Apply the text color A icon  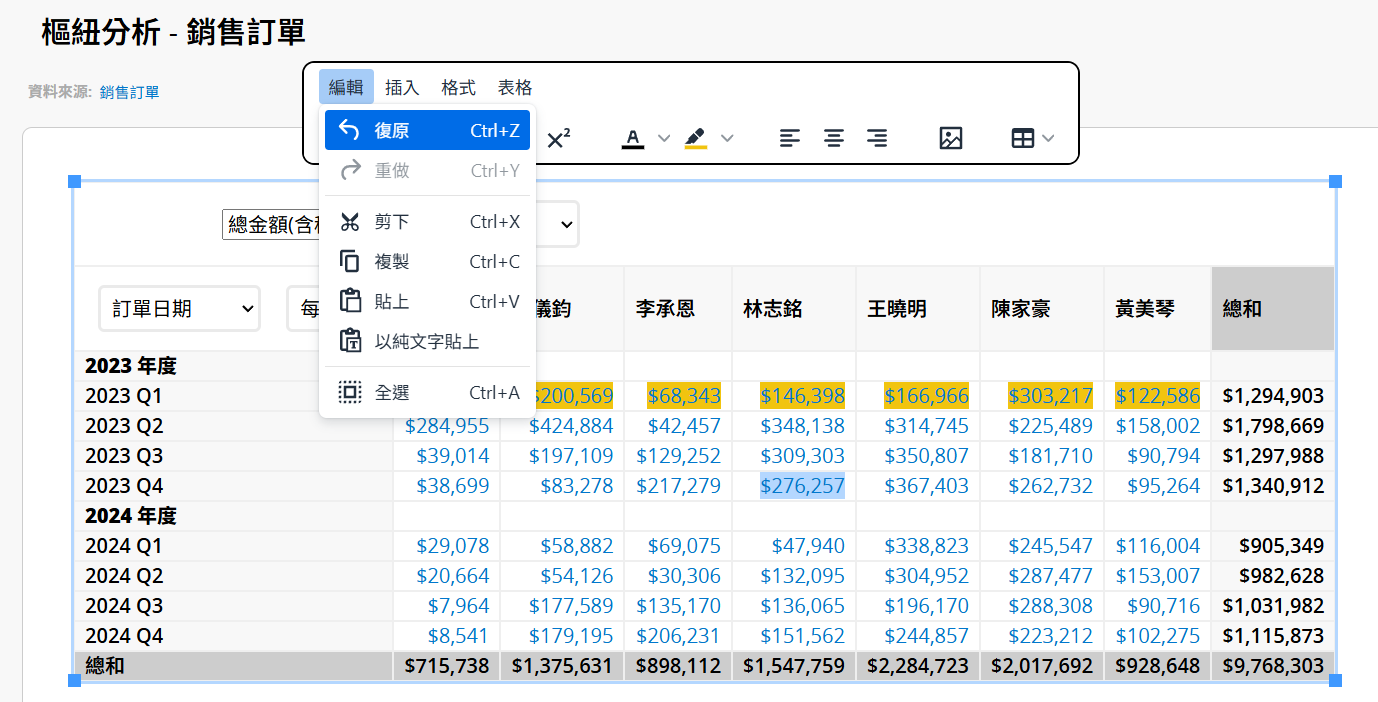click(633, 139)
